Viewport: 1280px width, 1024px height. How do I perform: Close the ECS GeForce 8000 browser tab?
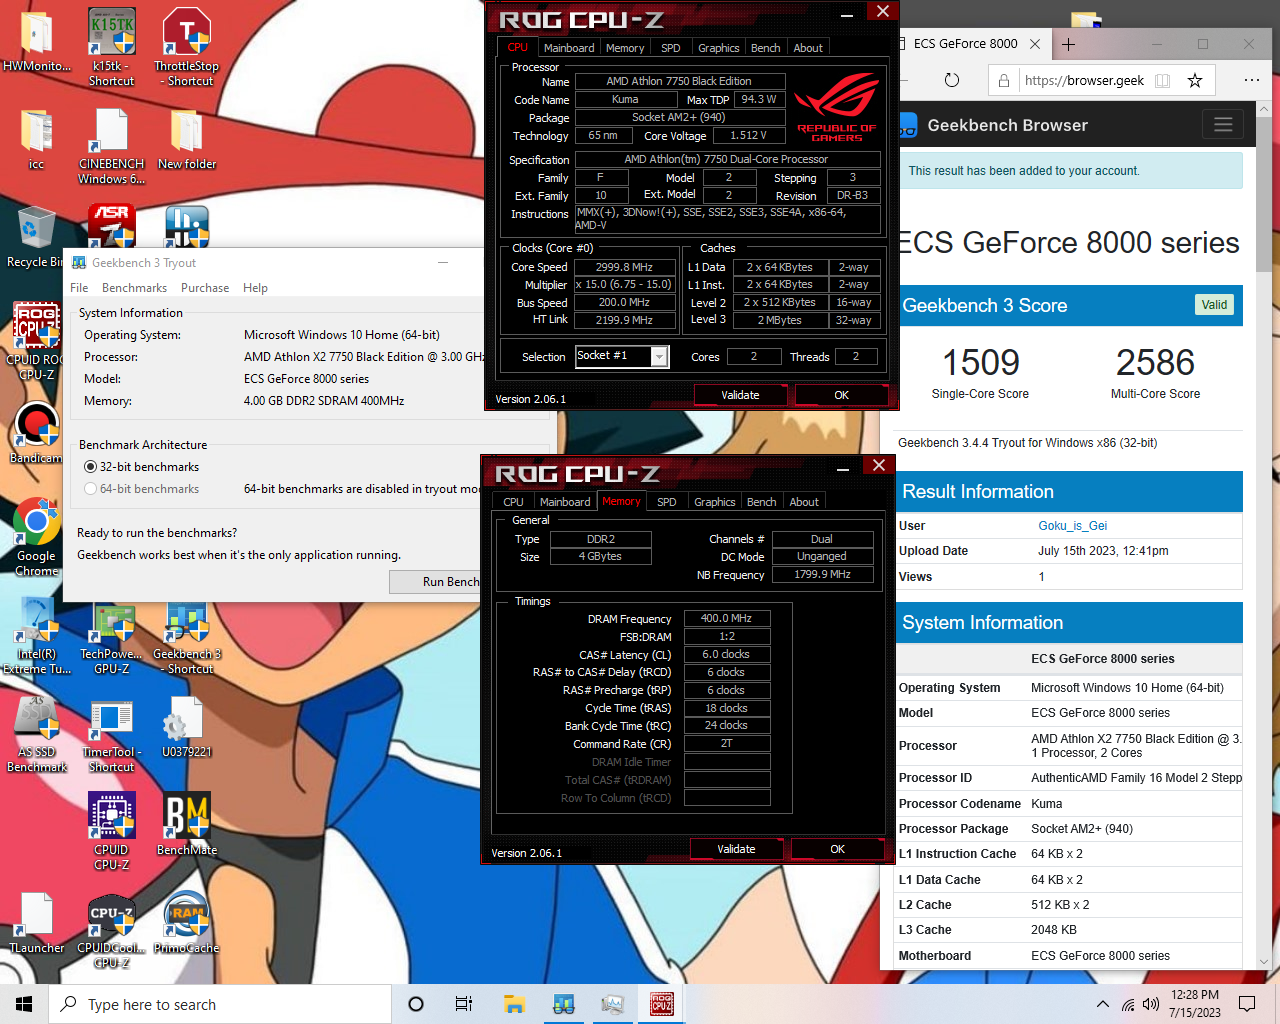(1035, 44)
